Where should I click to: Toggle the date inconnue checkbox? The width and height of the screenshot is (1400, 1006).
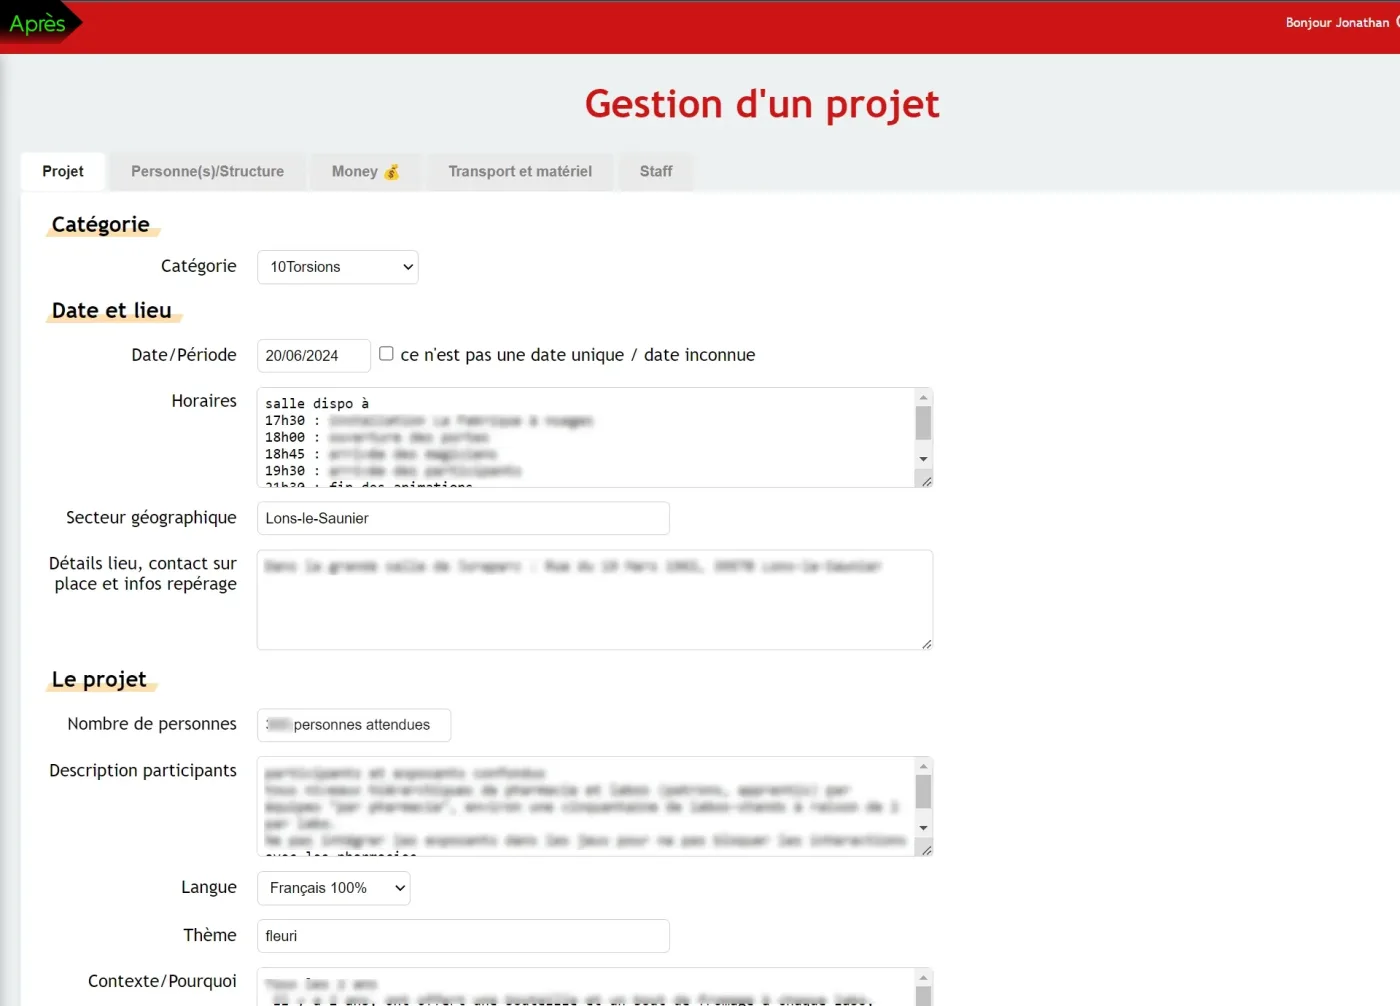click(x=386, y=354)
